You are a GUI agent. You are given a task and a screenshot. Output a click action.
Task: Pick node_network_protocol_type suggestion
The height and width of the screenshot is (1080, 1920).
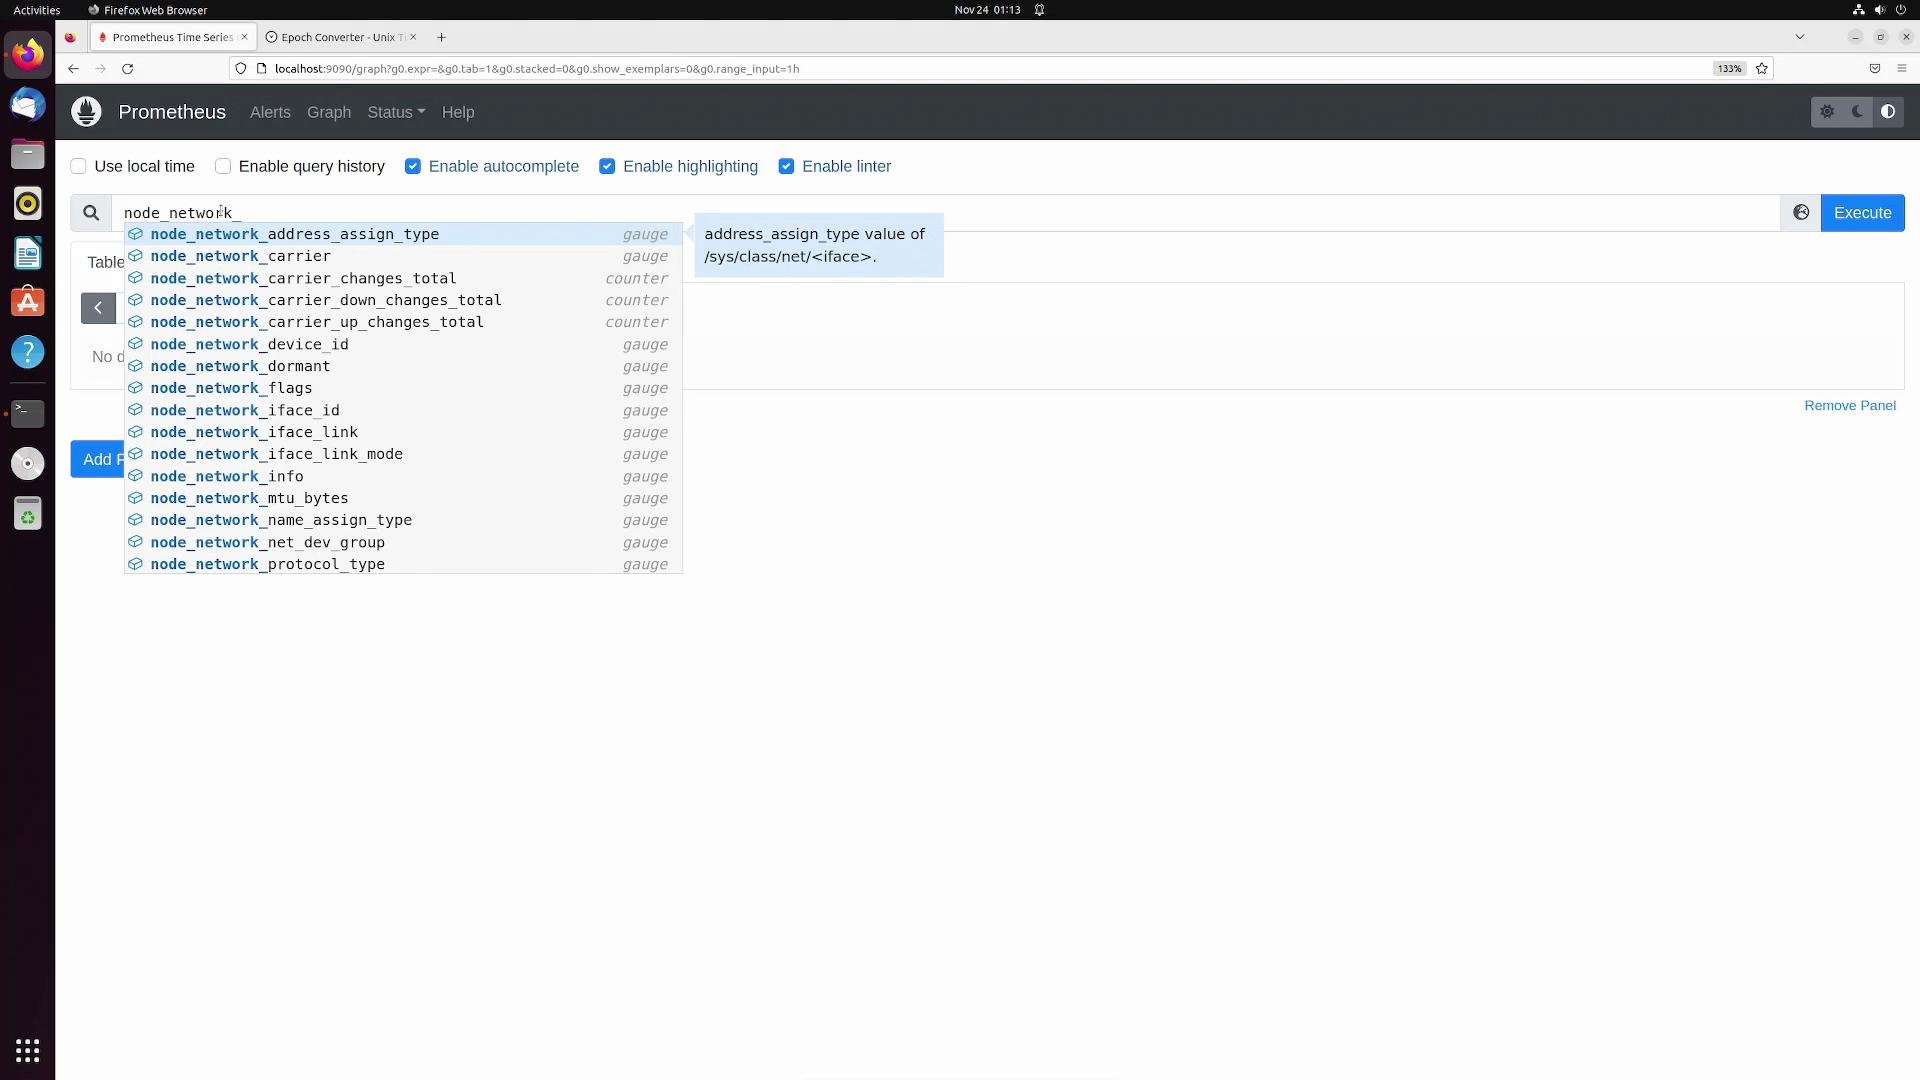[x=404, y=564]
